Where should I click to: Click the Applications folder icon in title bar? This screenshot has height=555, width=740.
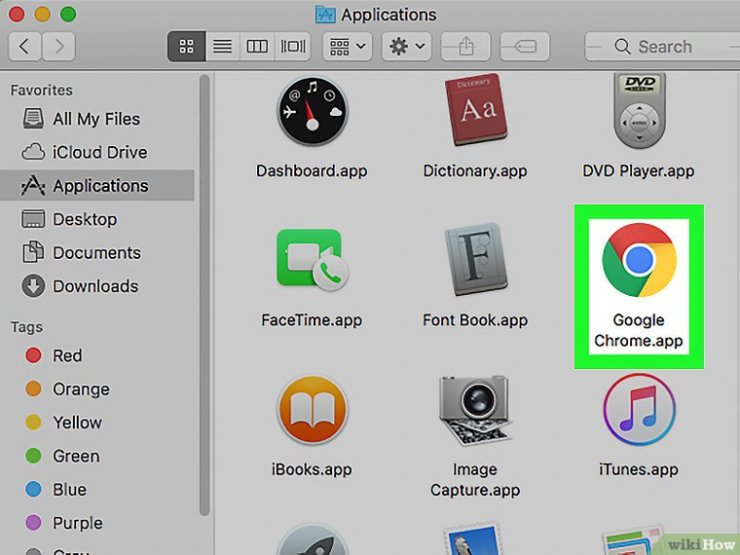tap(325, 15)
